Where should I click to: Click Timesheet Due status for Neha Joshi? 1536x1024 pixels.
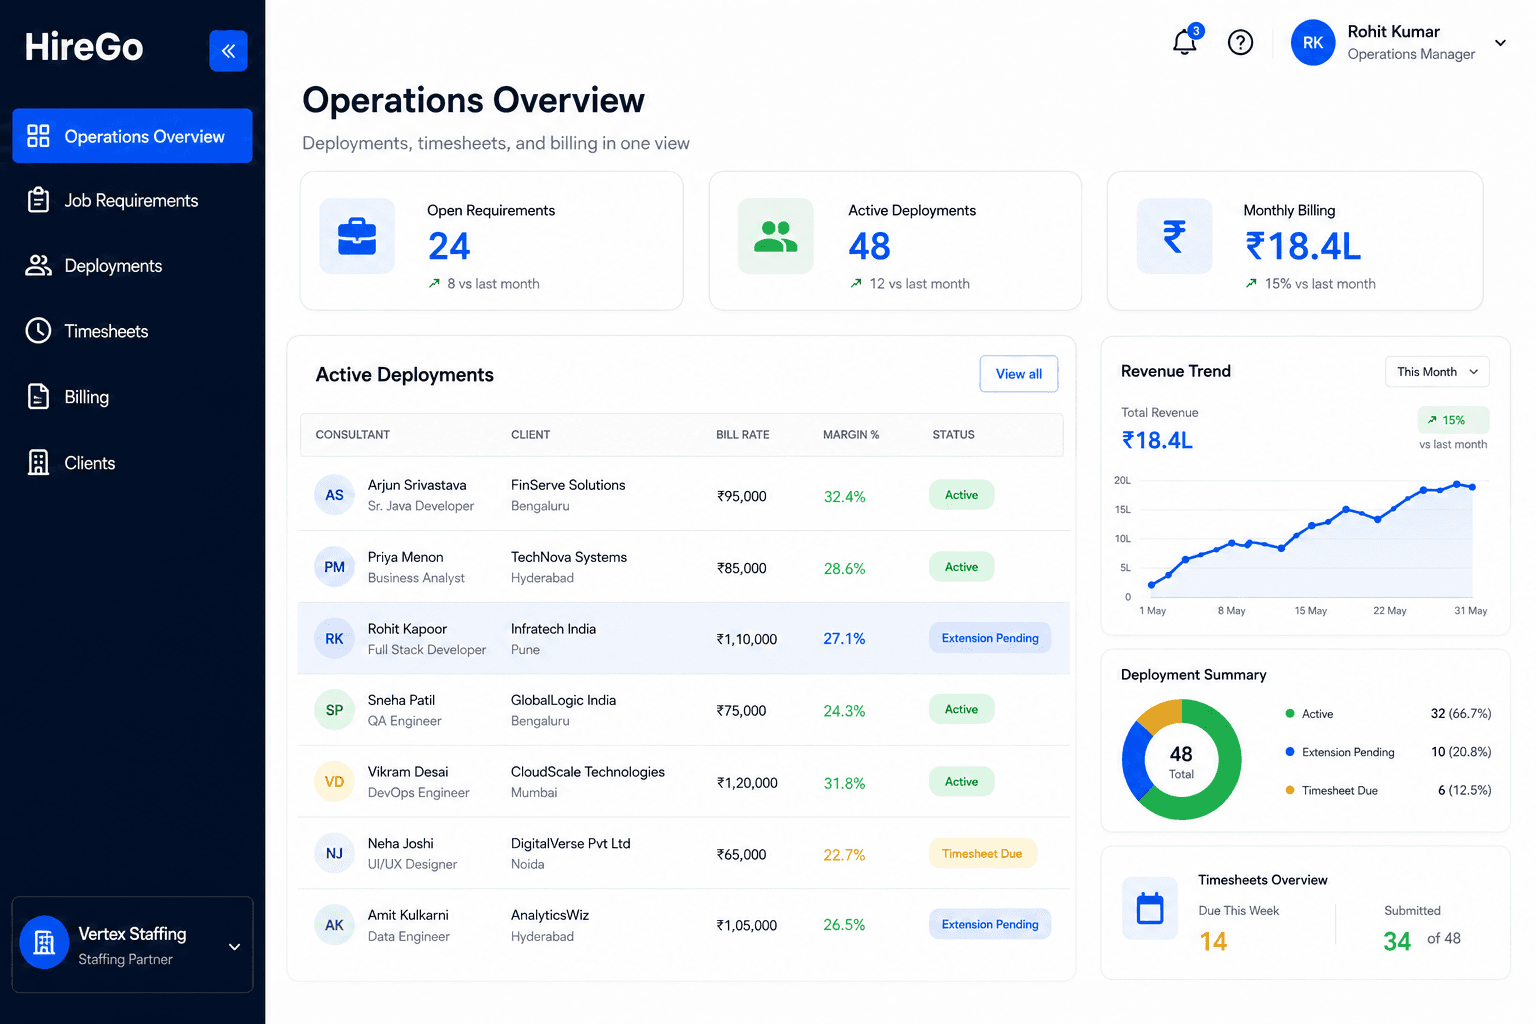(982, 854)
